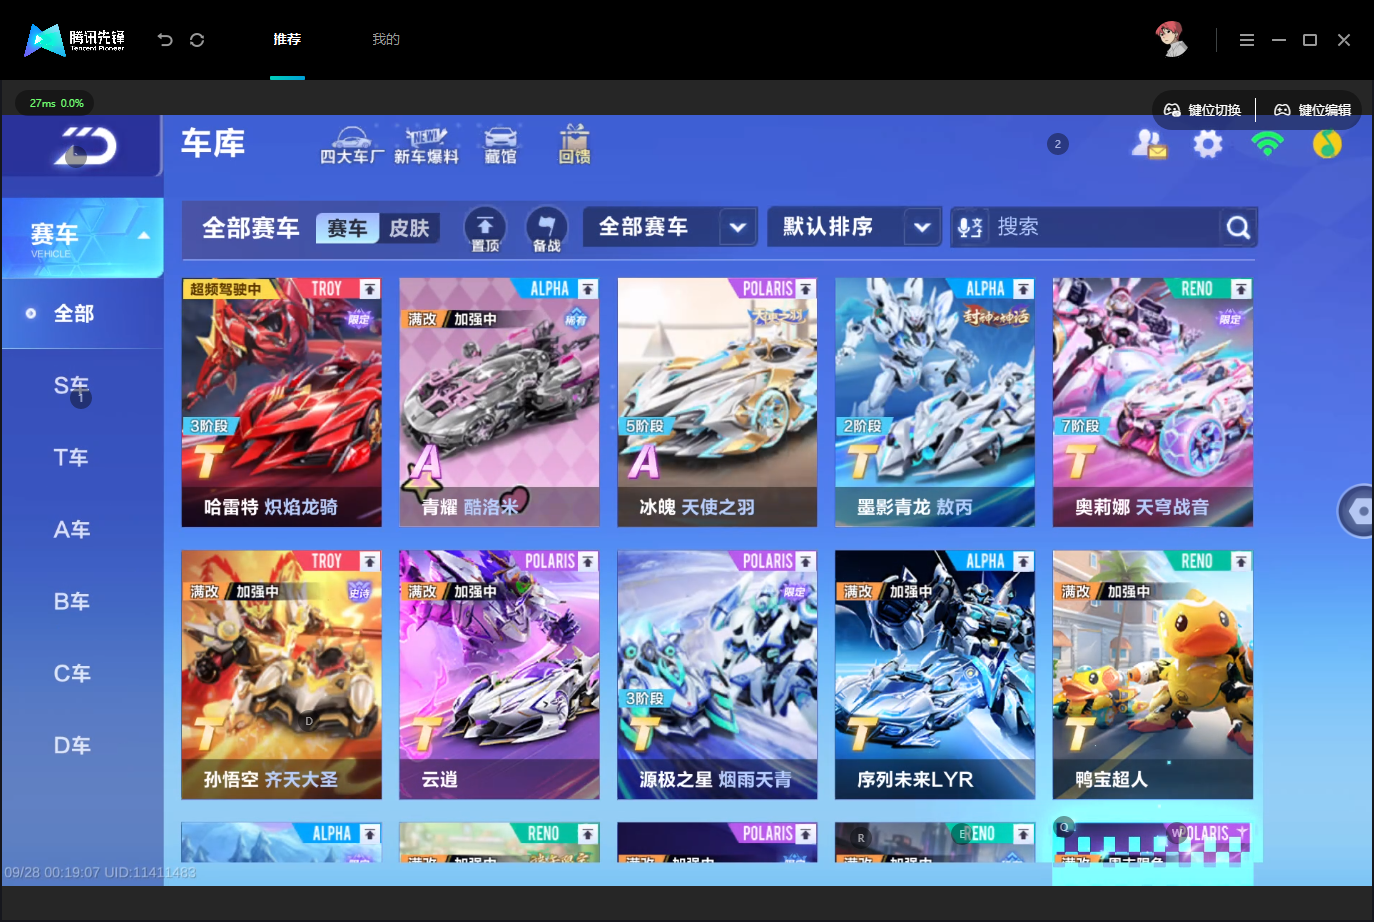Open the game settings gear icon
Image resolution: width=1374 pixels, height=922 pixels.
[1208, 144]
